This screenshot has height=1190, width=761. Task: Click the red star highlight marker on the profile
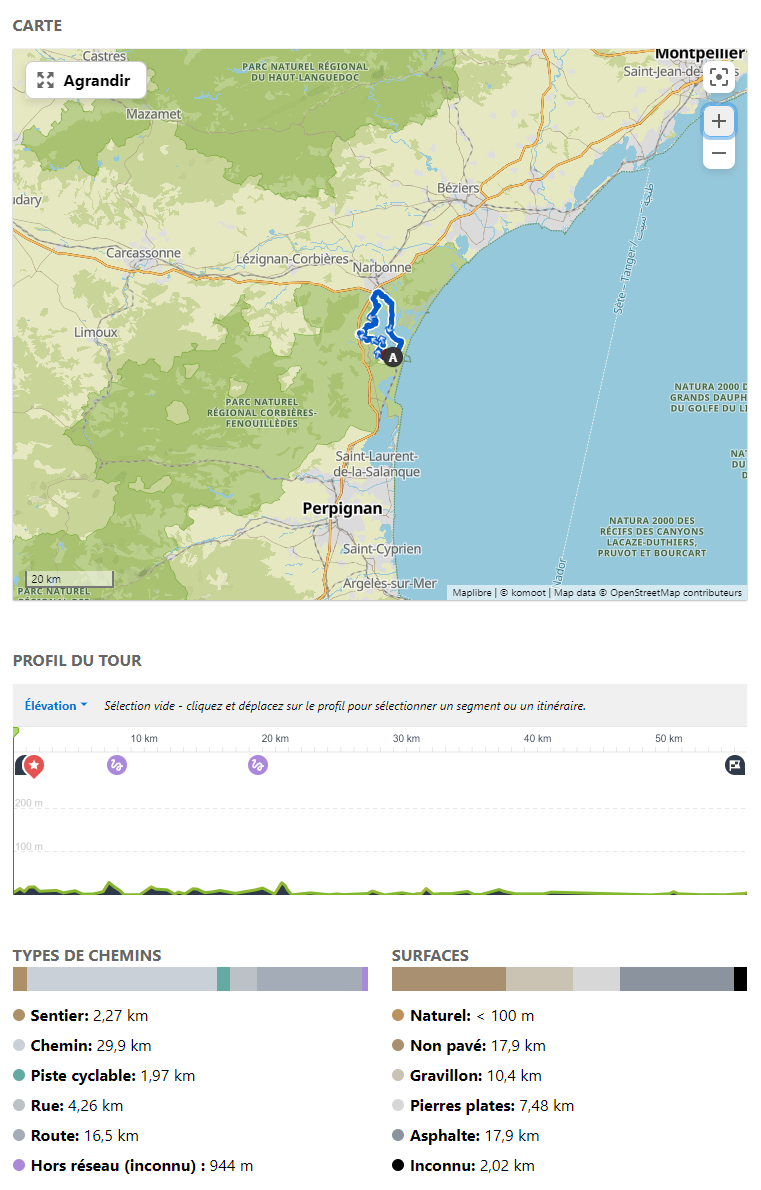33,767
